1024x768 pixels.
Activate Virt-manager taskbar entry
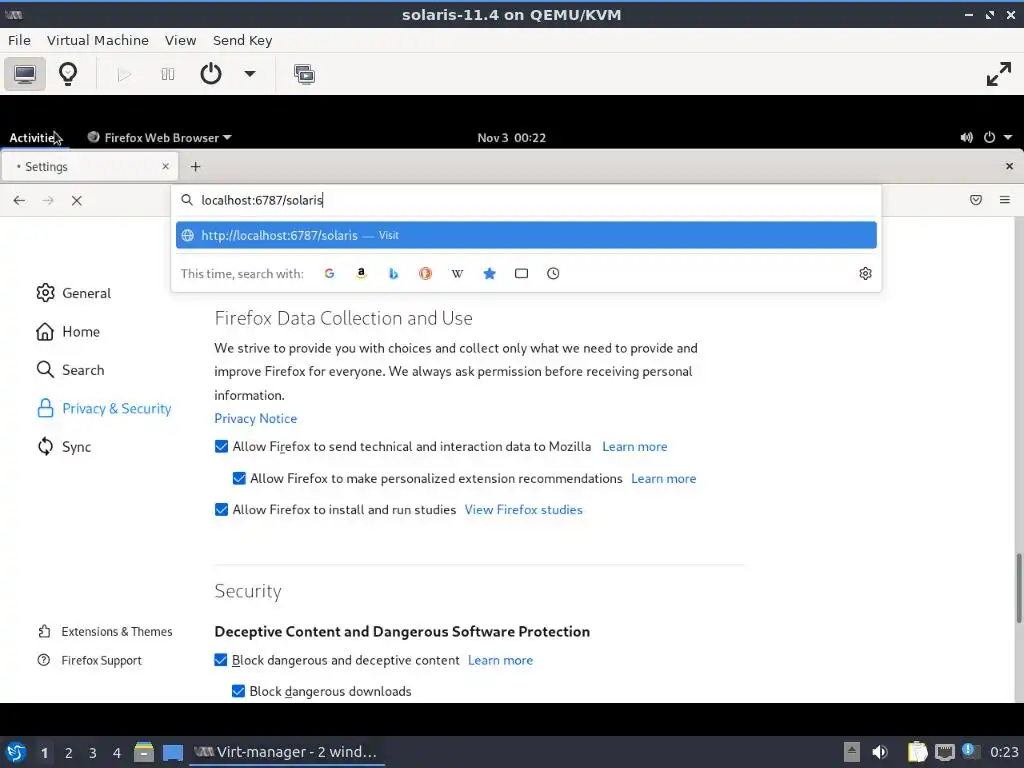click(x=287, y=752)
